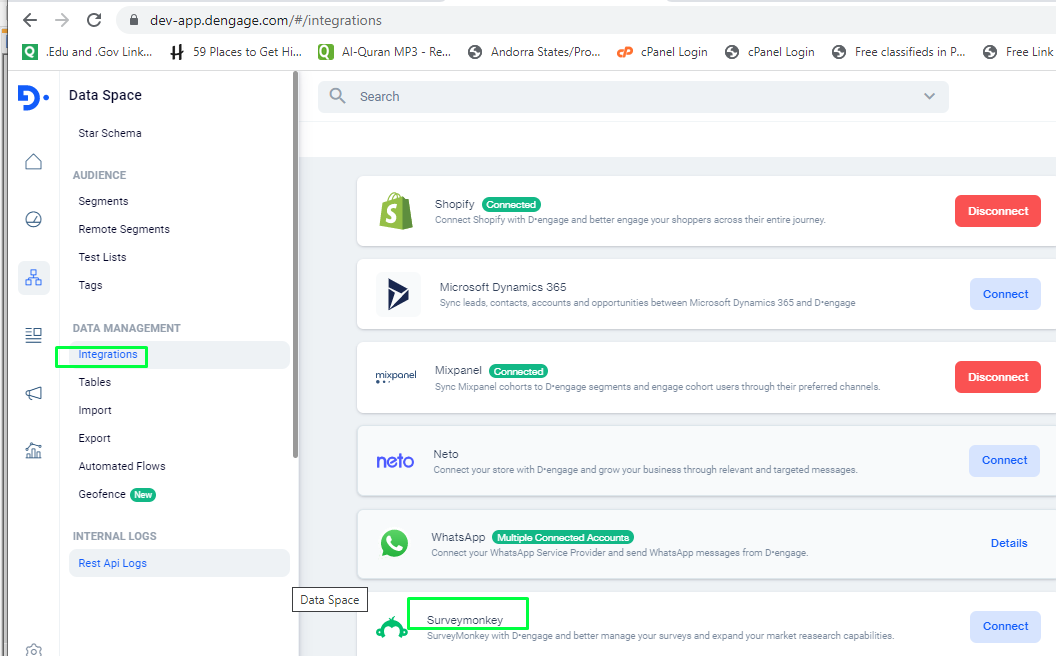This screenshot has width=1056, height=656.
Task: Open the campaigns megaphone icon
Action: coord(34,393)
